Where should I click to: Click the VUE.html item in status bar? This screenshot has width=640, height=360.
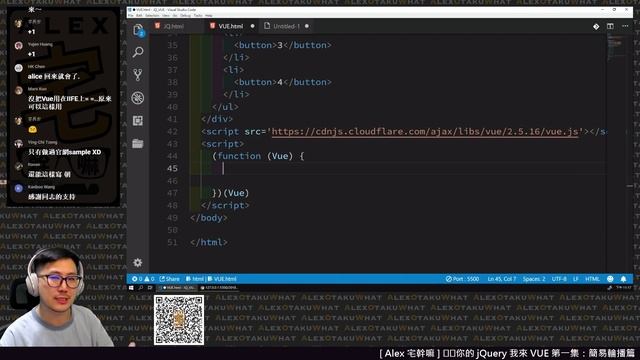pyautogui.click(x=222, y=279)
